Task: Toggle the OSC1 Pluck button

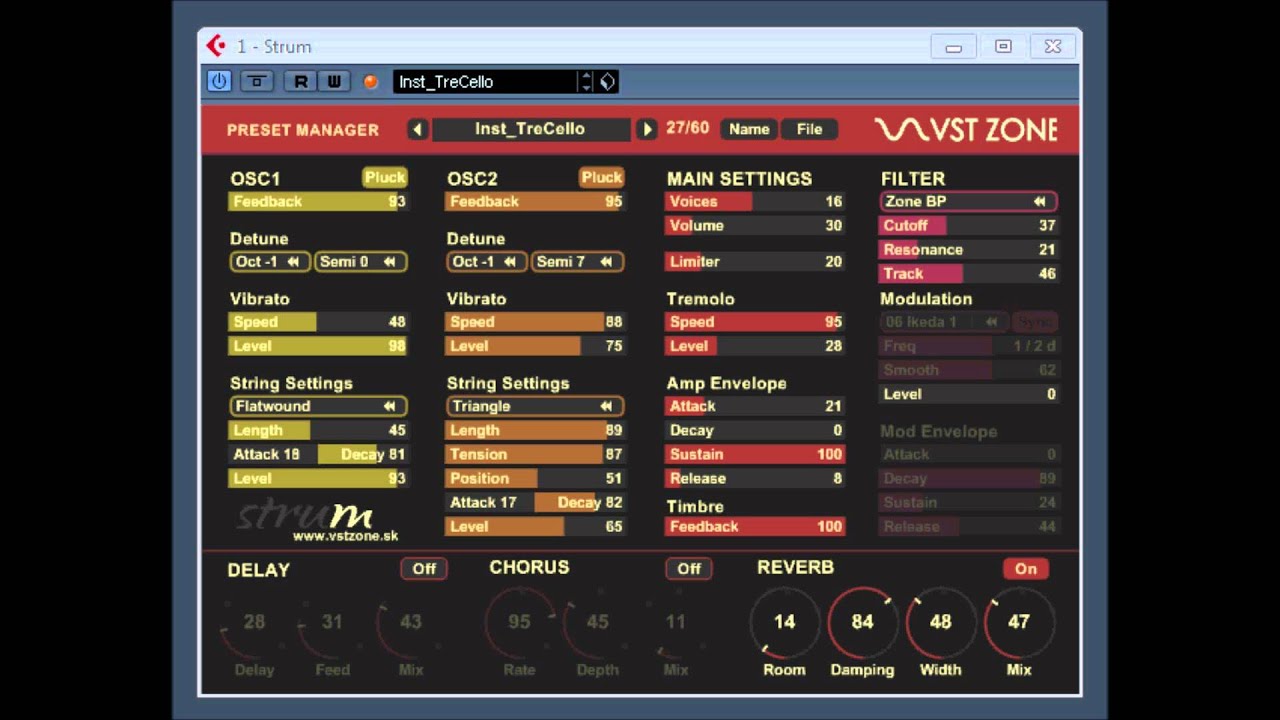Action: click(384, 177)
